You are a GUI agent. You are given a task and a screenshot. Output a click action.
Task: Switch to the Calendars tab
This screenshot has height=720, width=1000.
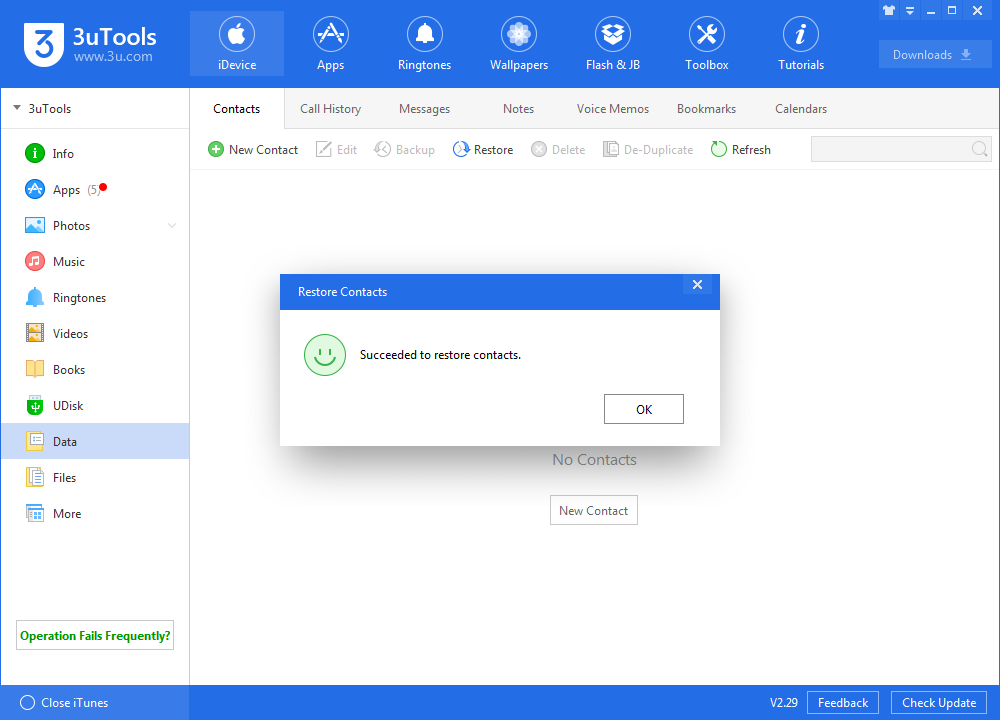801,109
